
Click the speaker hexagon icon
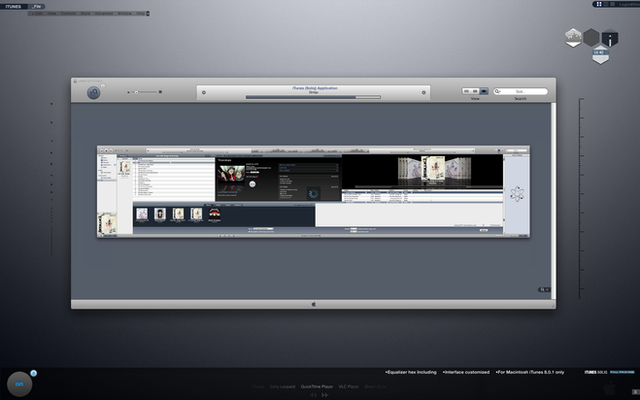[600, 54]
